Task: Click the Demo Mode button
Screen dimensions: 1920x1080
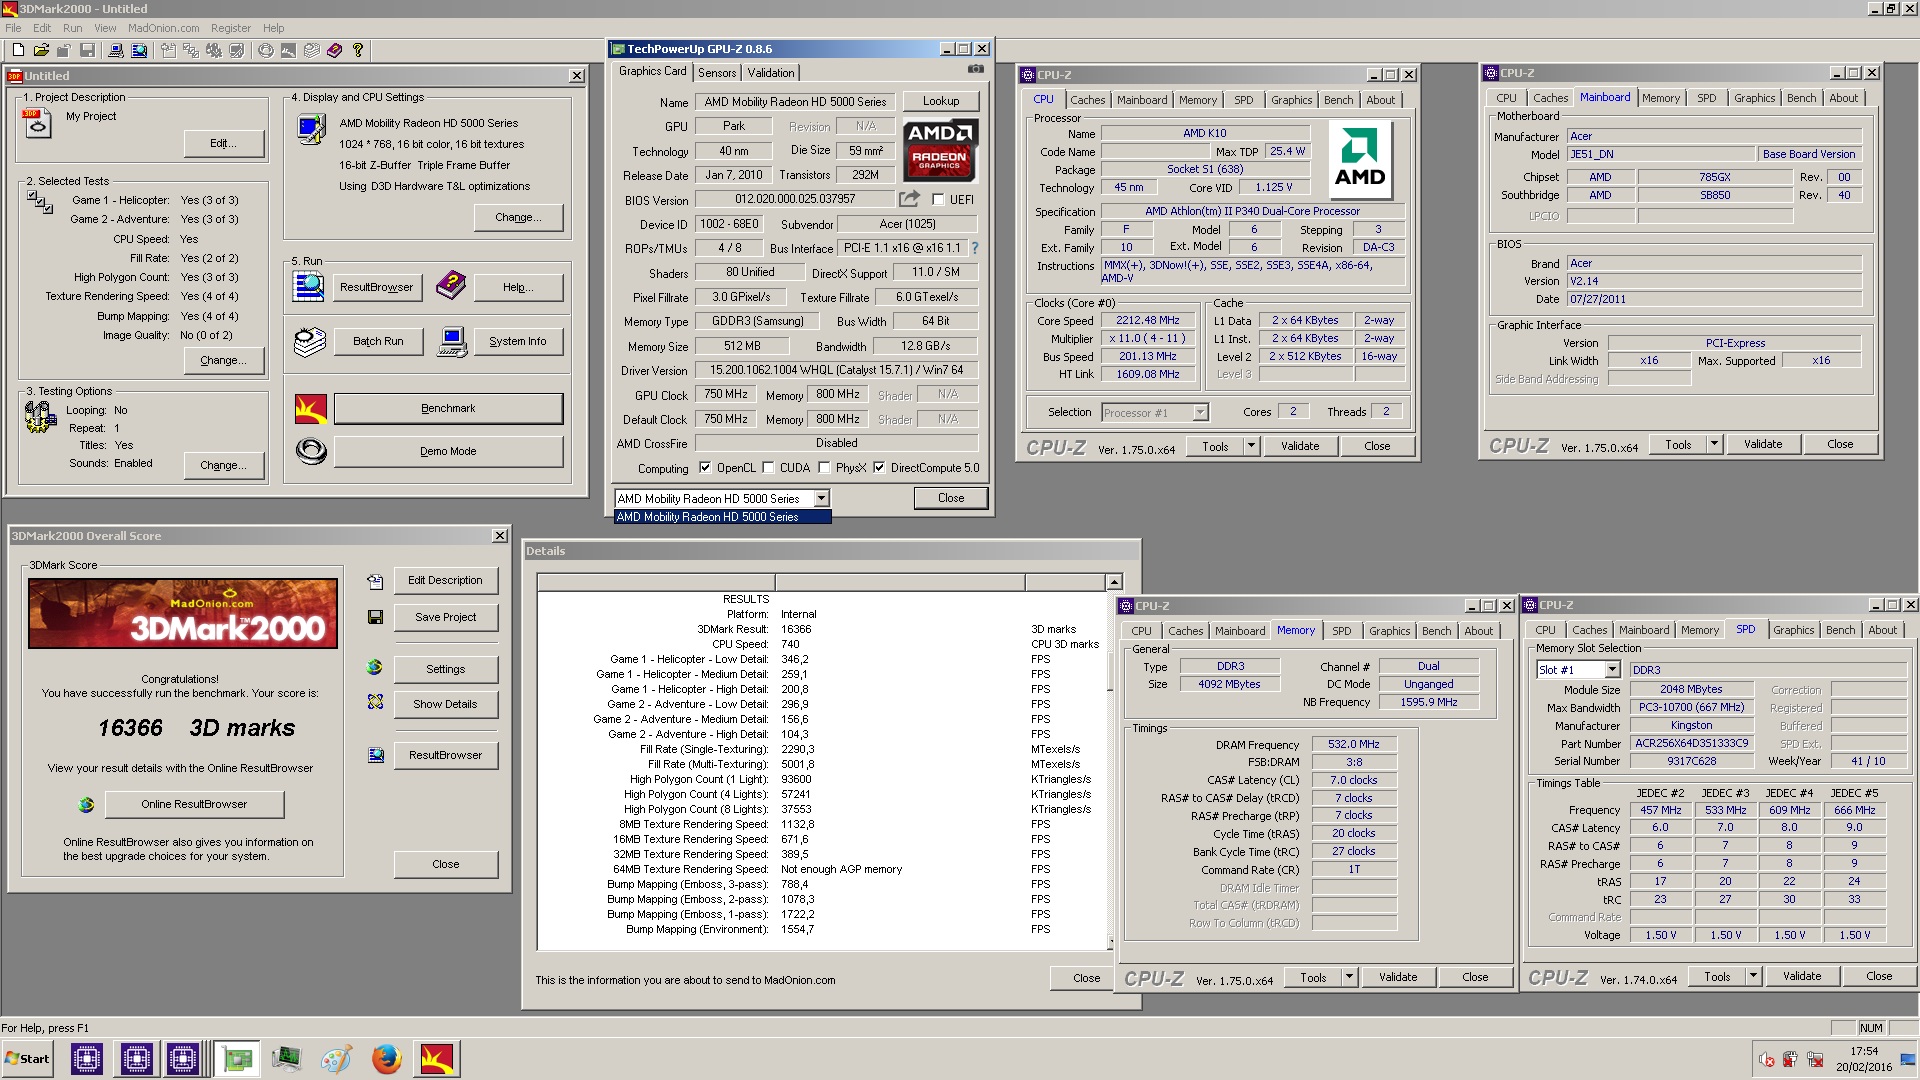Action: [x=448, y=451]
